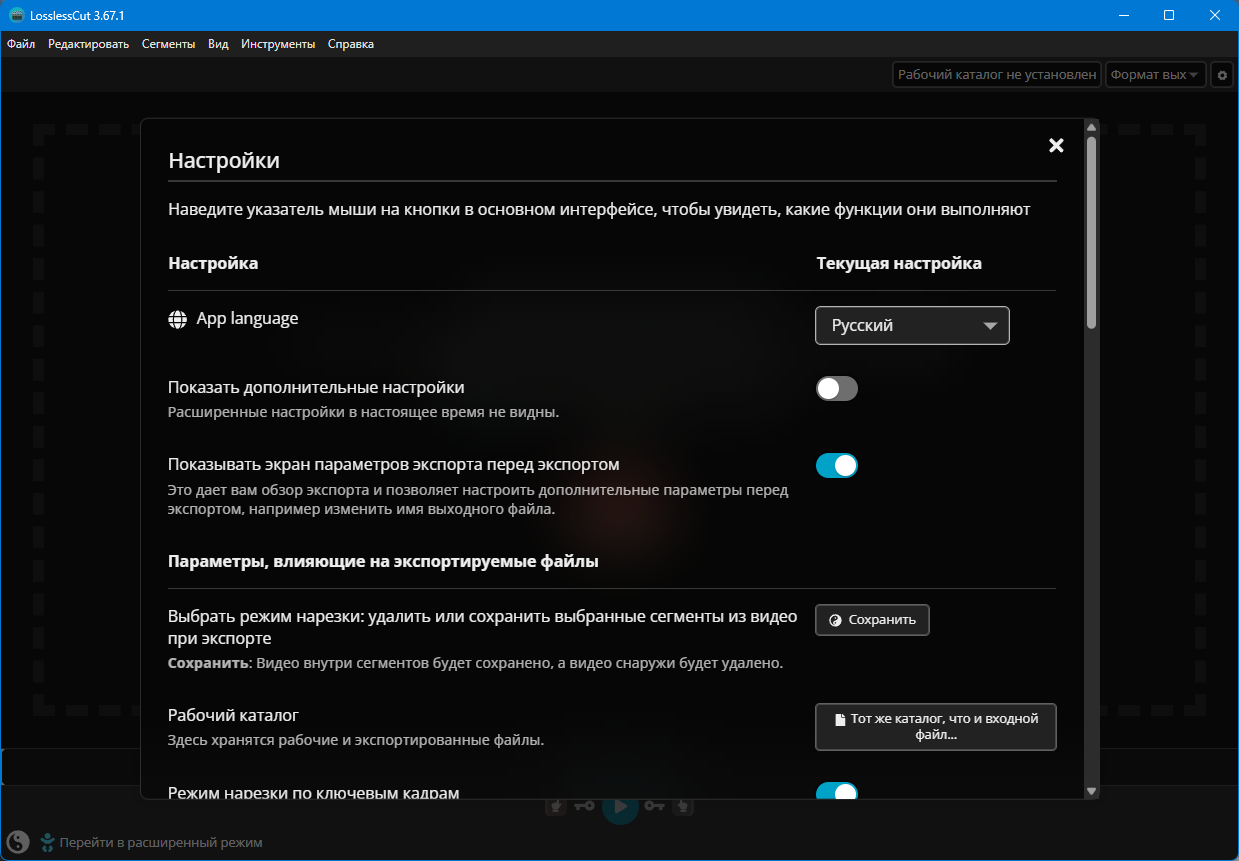The image size is (1239, 861).
Task: Disable the export options screen toggle
Action: pos(837,466)
